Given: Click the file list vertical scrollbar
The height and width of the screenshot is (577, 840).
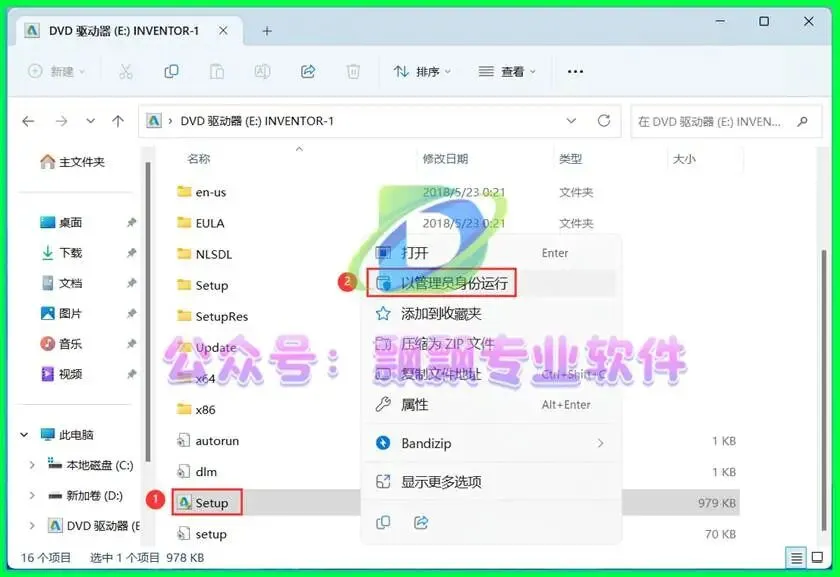Looking at the screenshot, I should 824,391.
